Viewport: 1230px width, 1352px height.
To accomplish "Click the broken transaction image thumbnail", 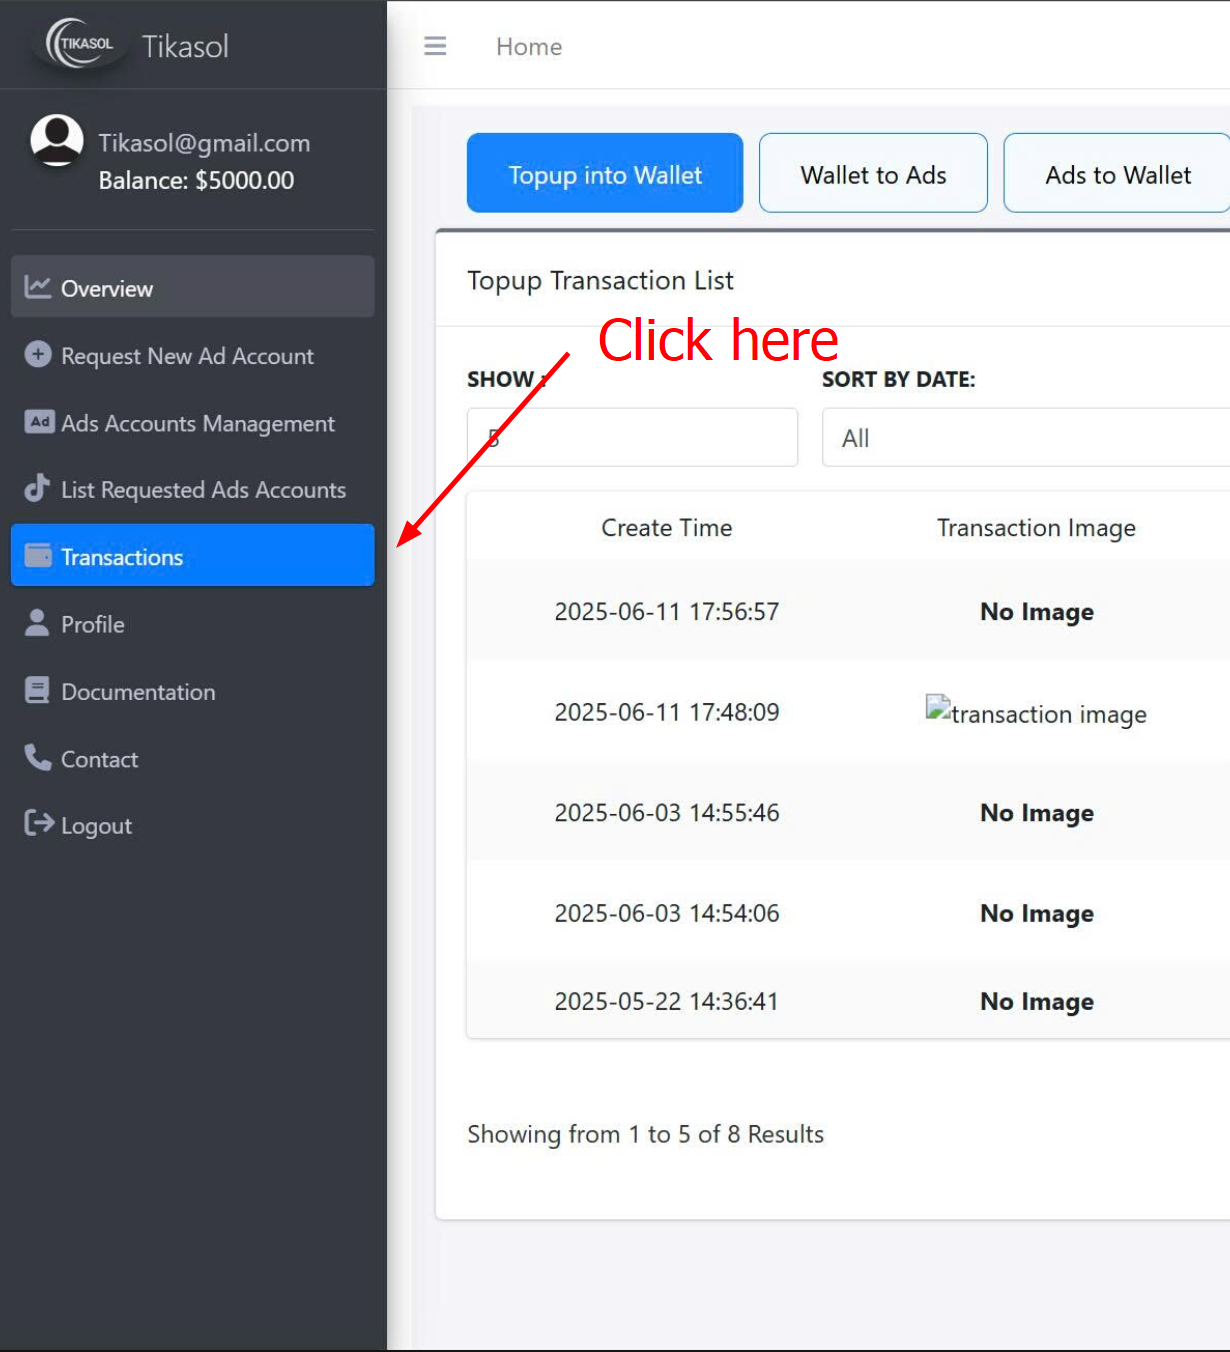I will pos(1036,713).
